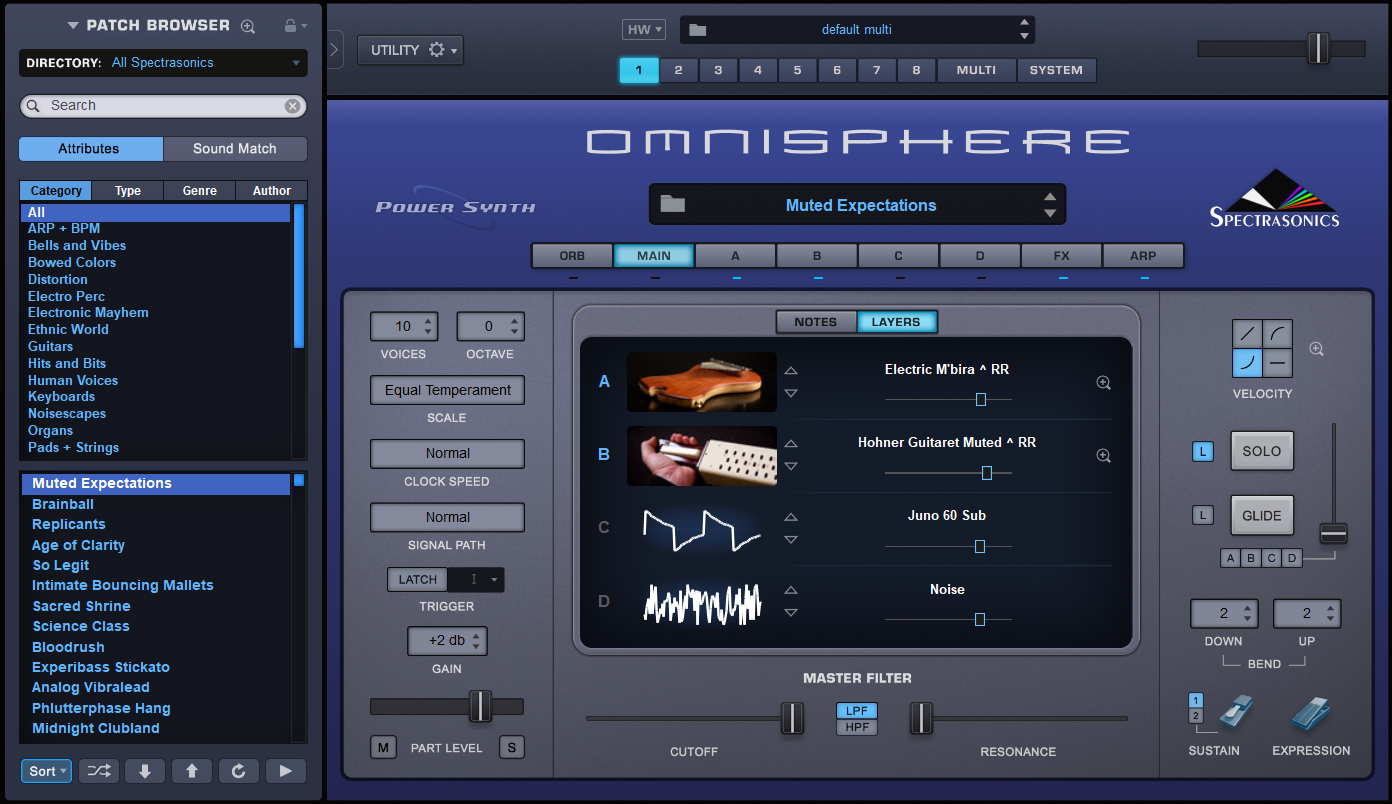Toggle the L latch beside SOLO

[x=1203, y=452]
